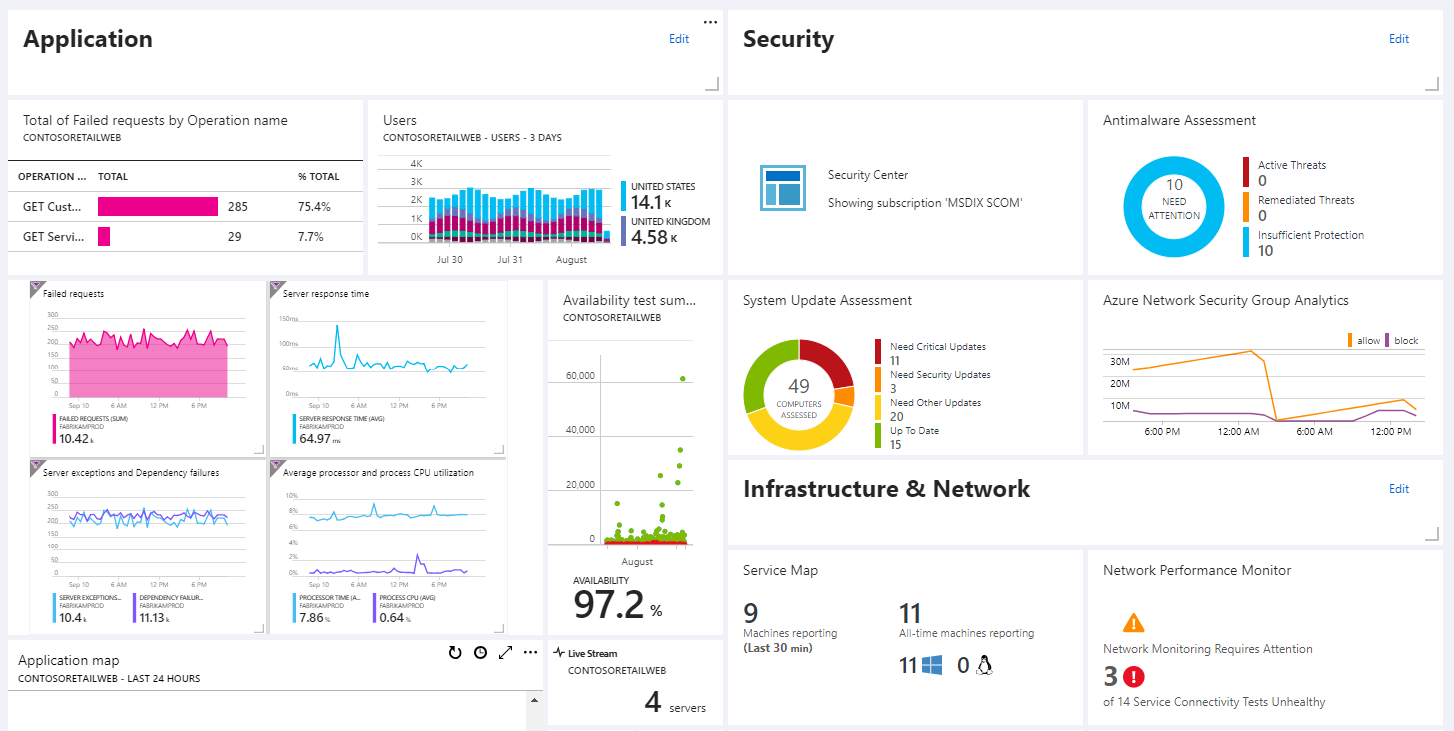Click the GET Cust... failed requests bar
Image resolution: width=1454 pixels, height=731 pixels.
(x=158, y=207)
